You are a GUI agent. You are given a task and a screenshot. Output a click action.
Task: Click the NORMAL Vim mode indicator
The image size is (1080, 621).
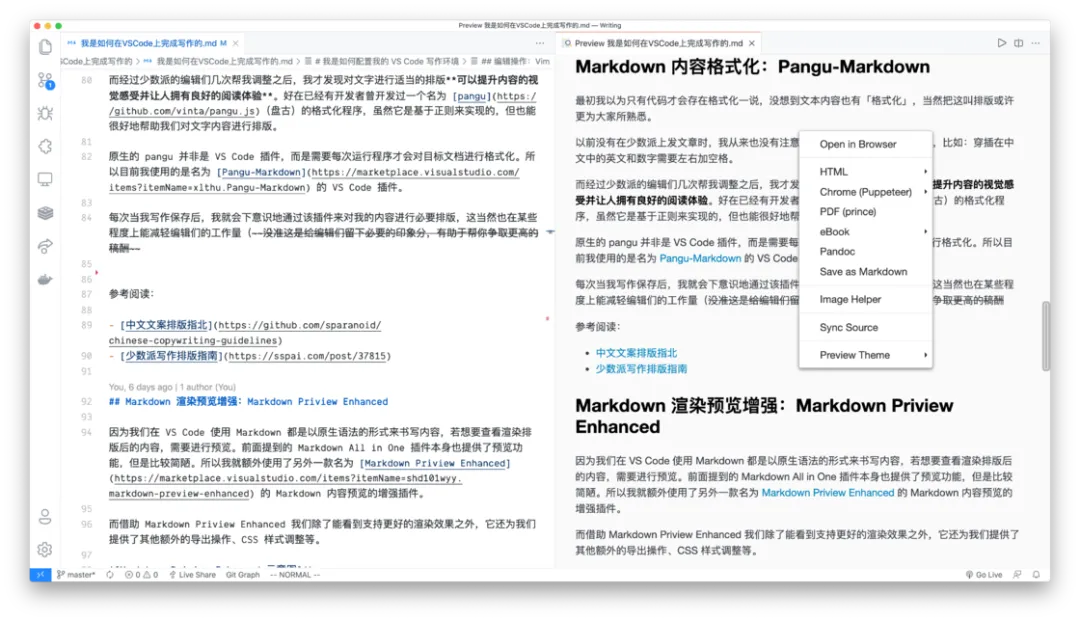(x=295, y=574)
